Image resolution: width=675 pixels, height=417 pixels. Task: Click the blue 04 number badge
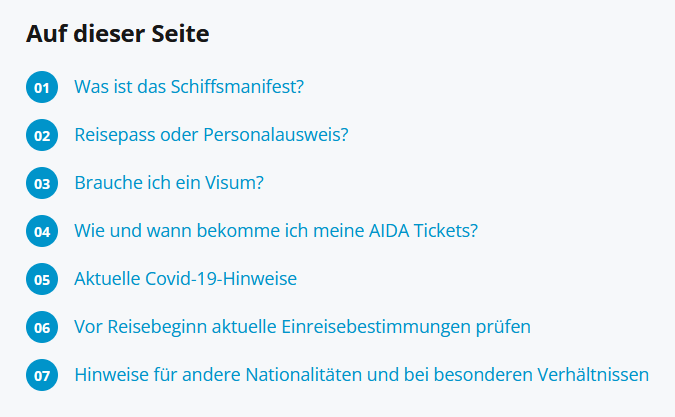pyautogui.click(x=42, y=232)
